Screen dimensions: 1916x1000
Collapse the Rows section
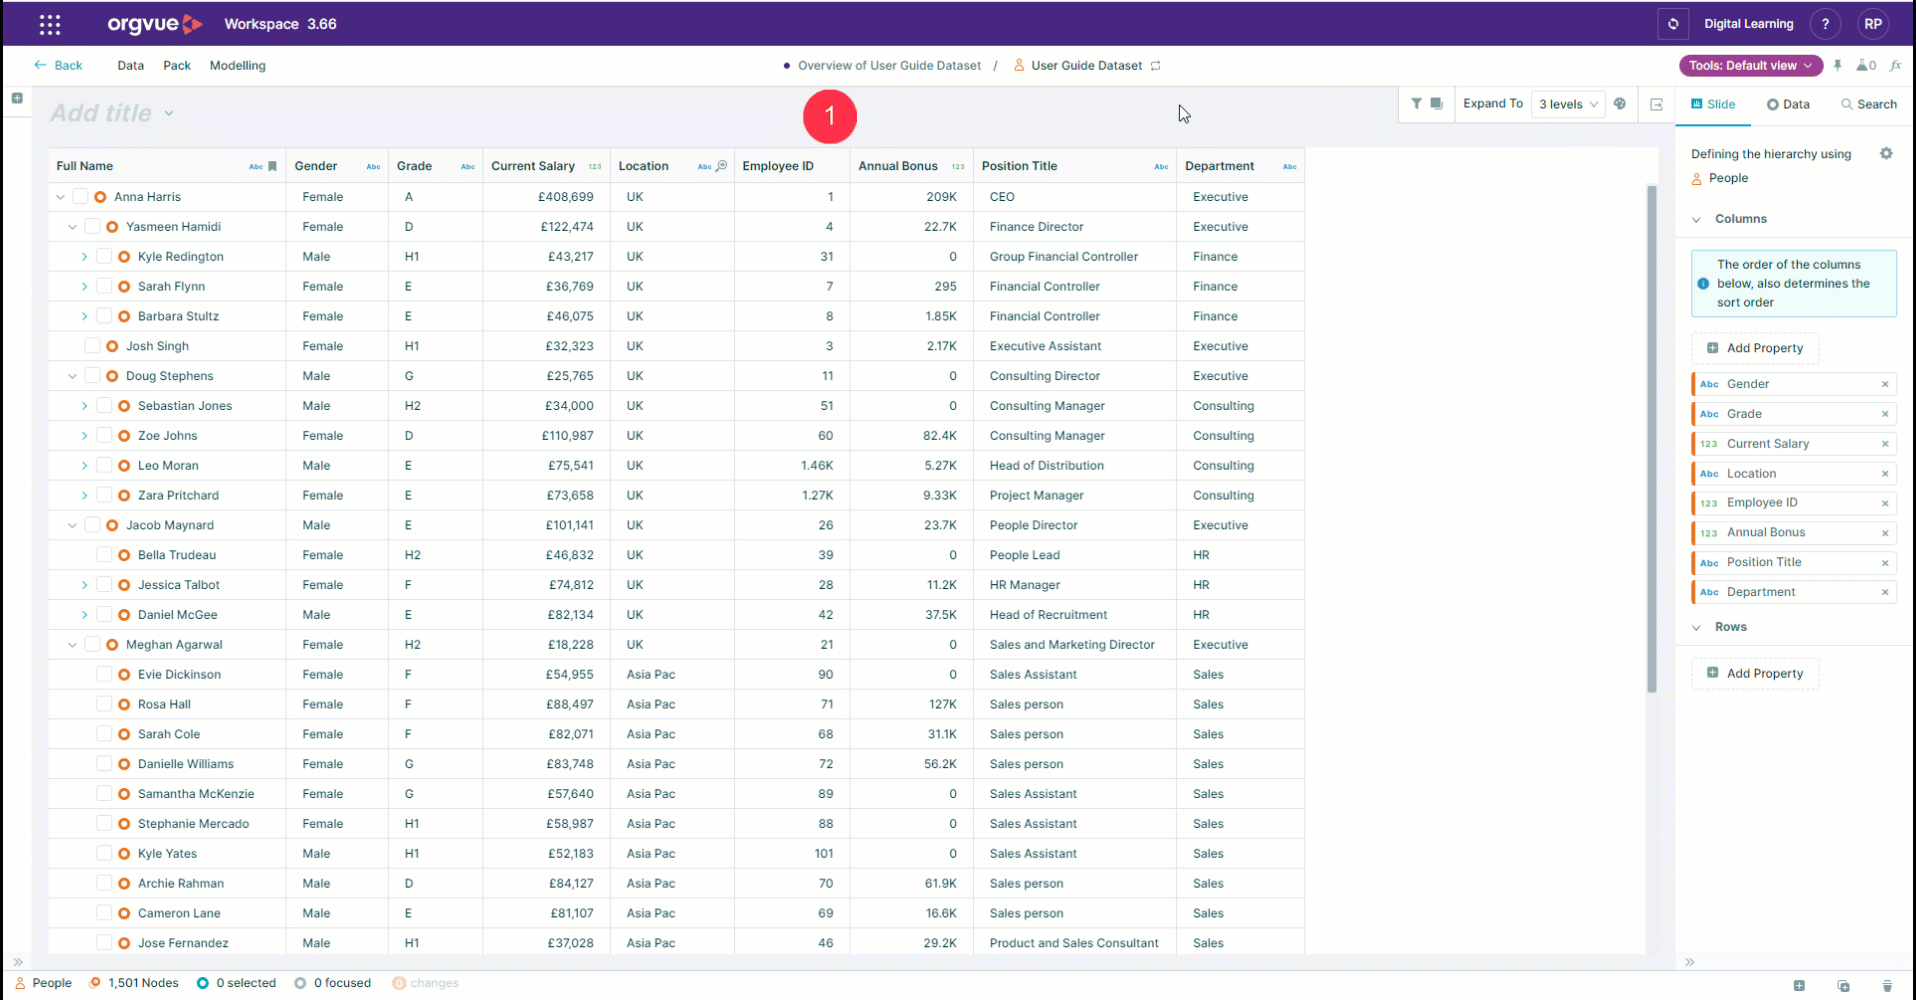point(1697,627)
